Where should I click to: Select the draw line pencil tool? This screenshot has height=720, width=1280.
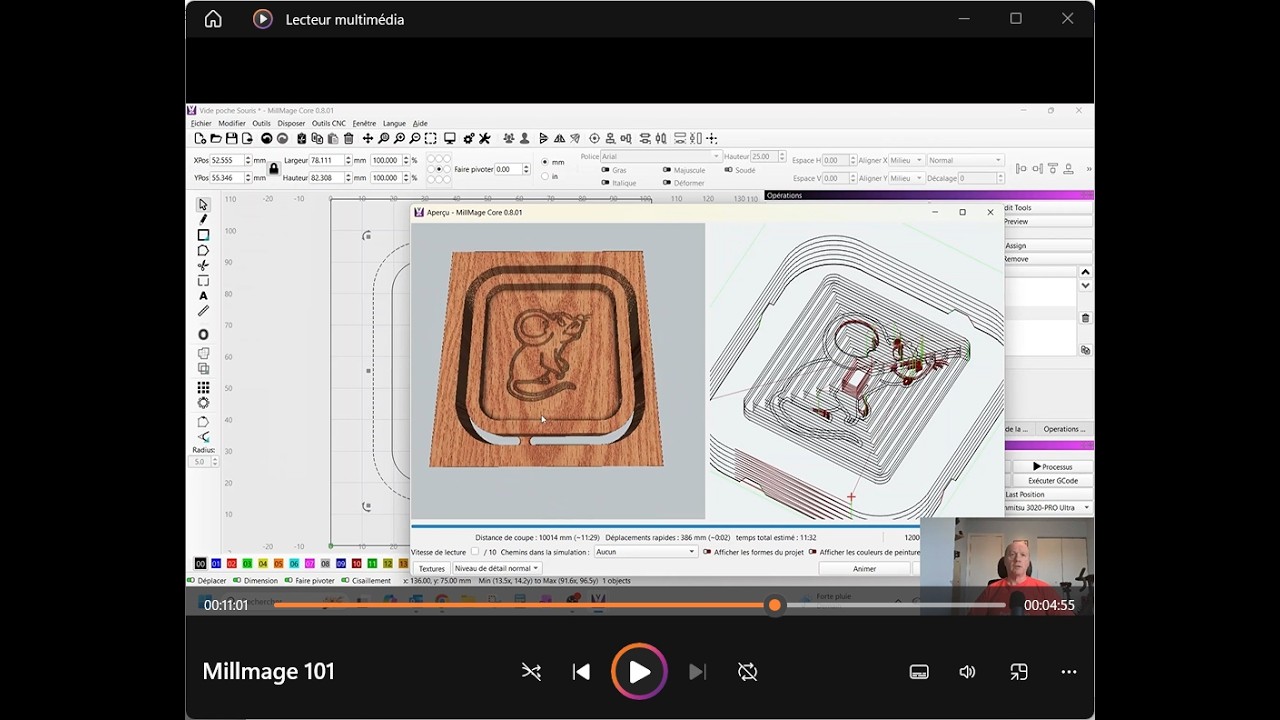click(203, 219)
